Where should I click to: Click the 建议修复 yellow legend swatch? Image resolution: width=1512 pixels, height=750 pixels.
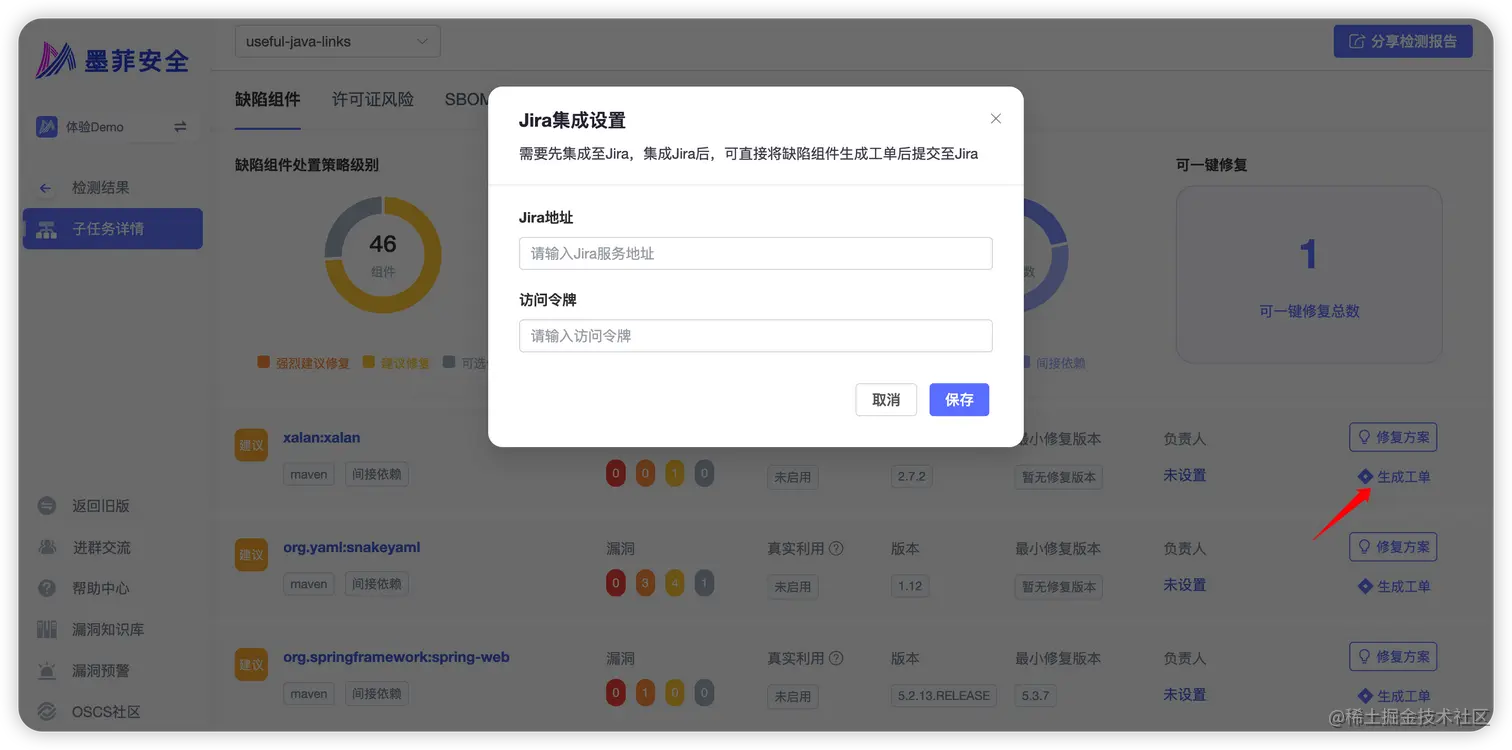368,362
